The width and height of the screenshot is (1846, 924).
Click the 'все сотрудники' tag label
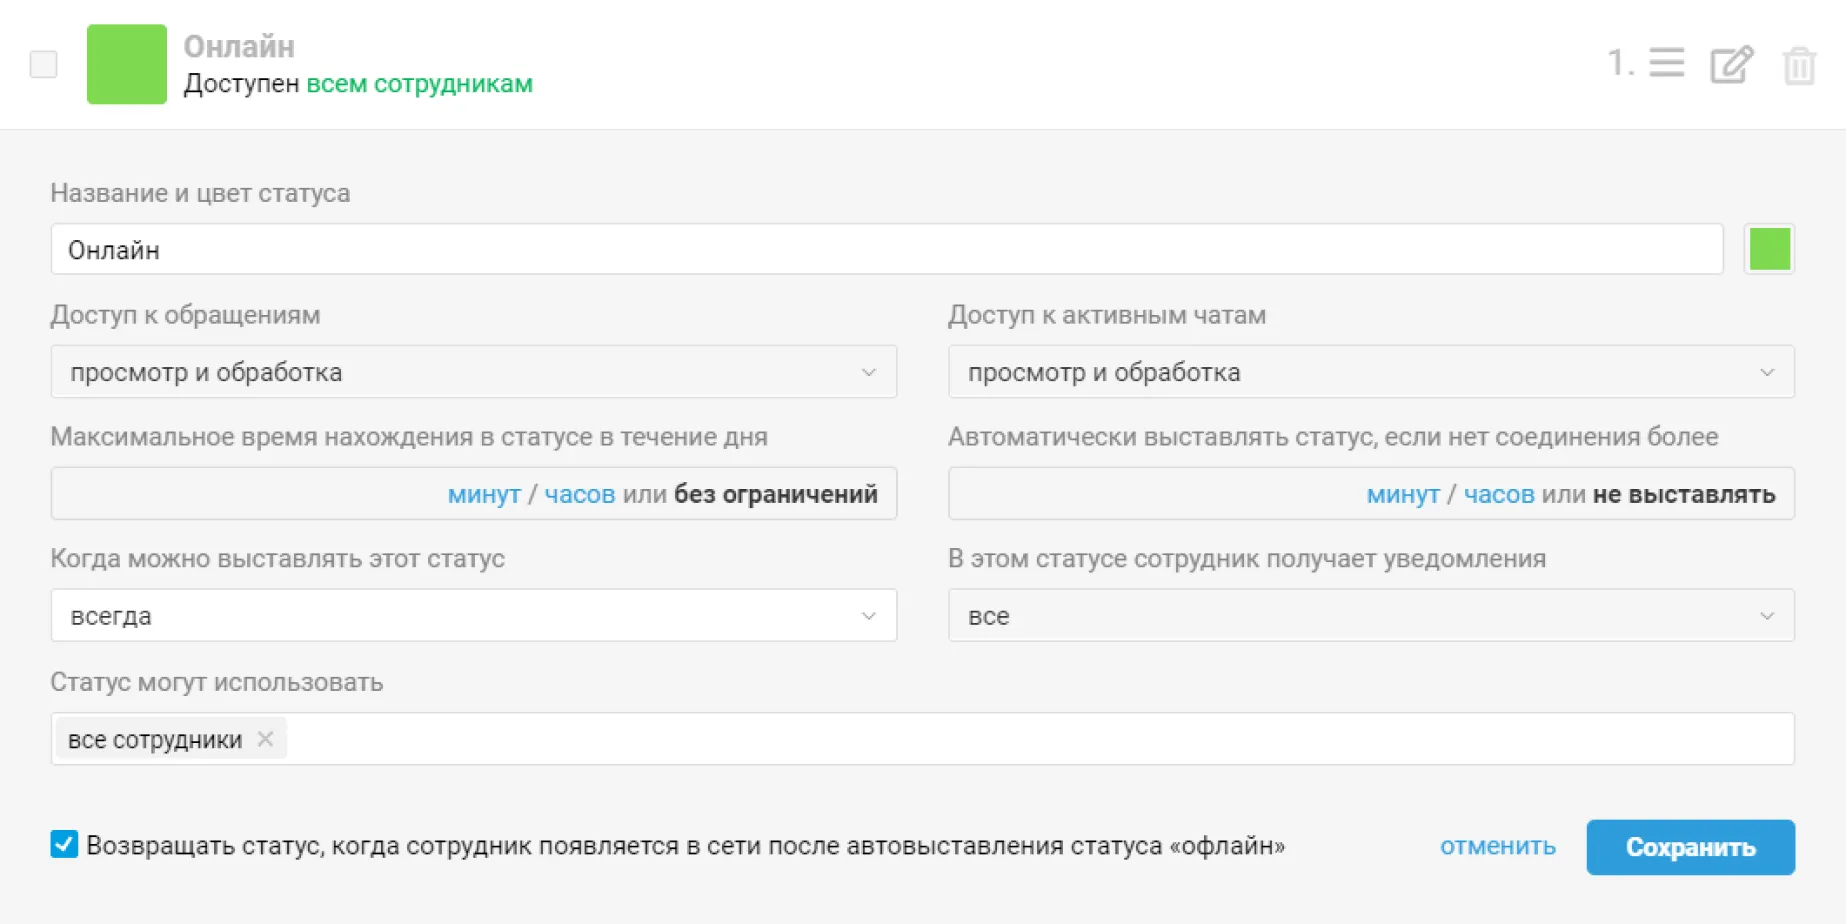coord(155,740)
